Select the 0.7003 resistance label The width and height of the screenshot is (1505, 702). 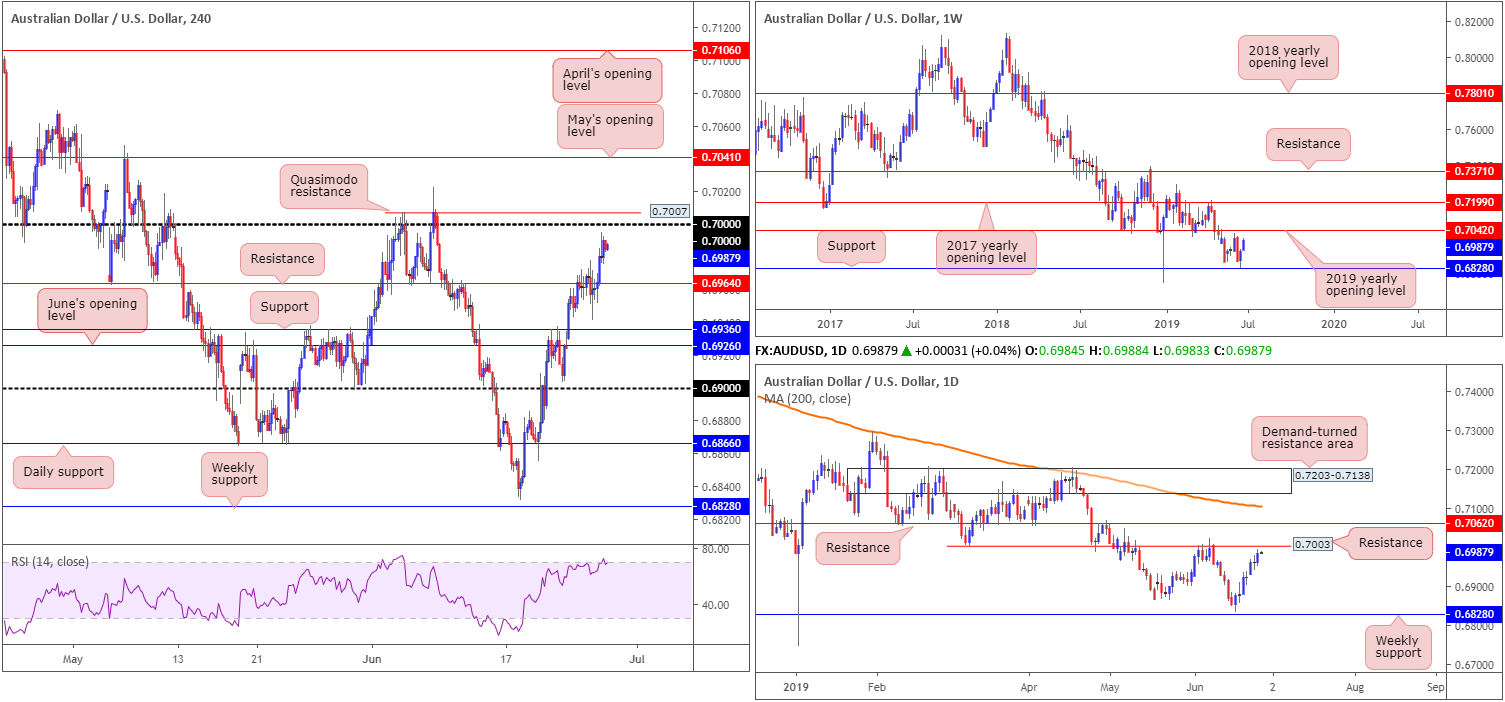tap(1312, 546)
